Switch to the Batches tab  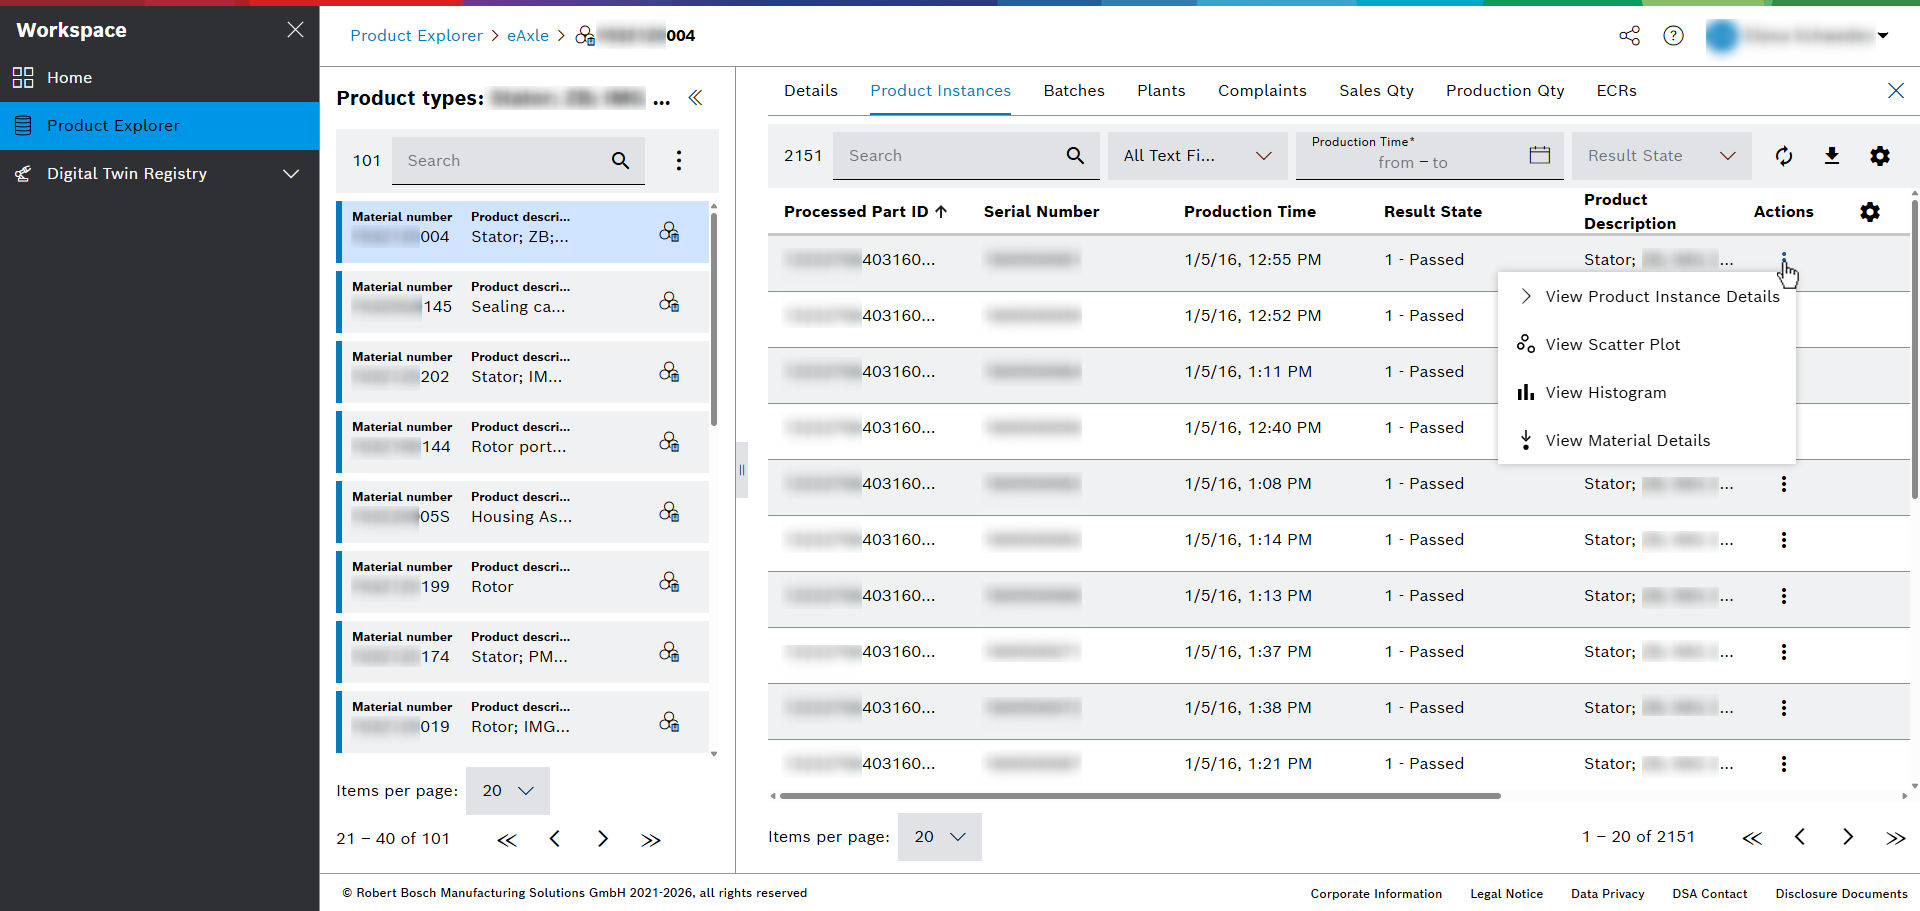pyautogui.click(x=1074, y=91)
